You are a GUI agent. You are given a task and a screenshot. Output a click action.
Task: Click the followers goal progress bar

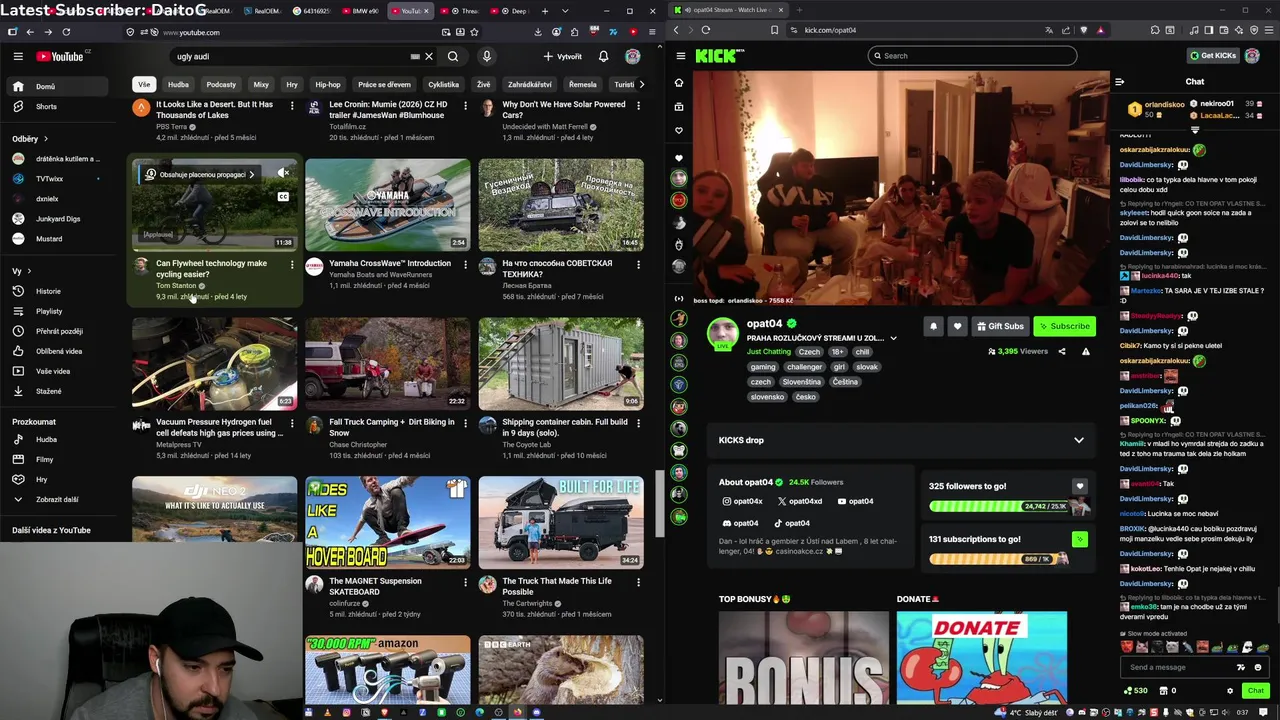tap(999, 506)
